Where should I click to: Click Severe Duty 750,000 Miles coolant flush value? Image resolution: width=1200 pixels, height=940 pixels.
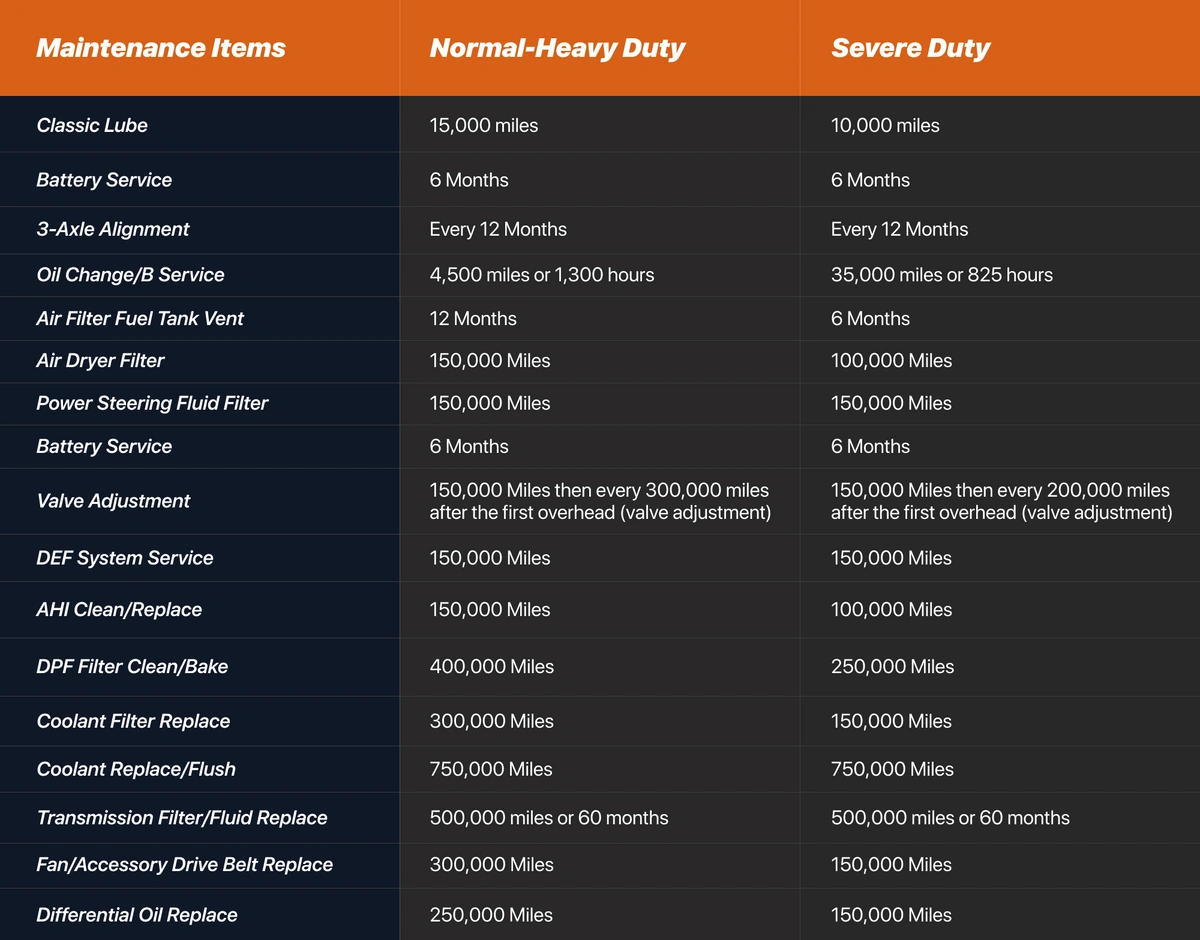(892, 769)
